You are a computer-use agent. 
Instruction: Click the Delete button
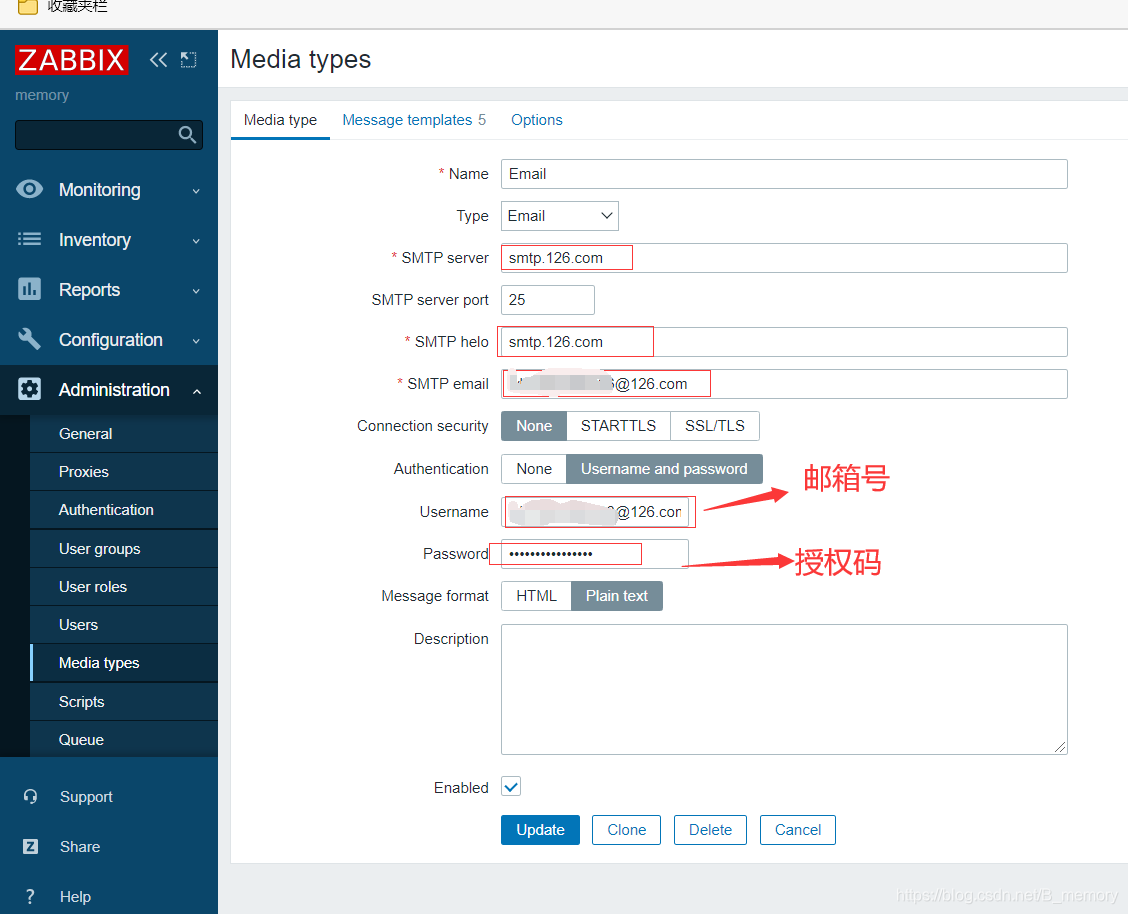pyautogui.click(x=710, y=830)
